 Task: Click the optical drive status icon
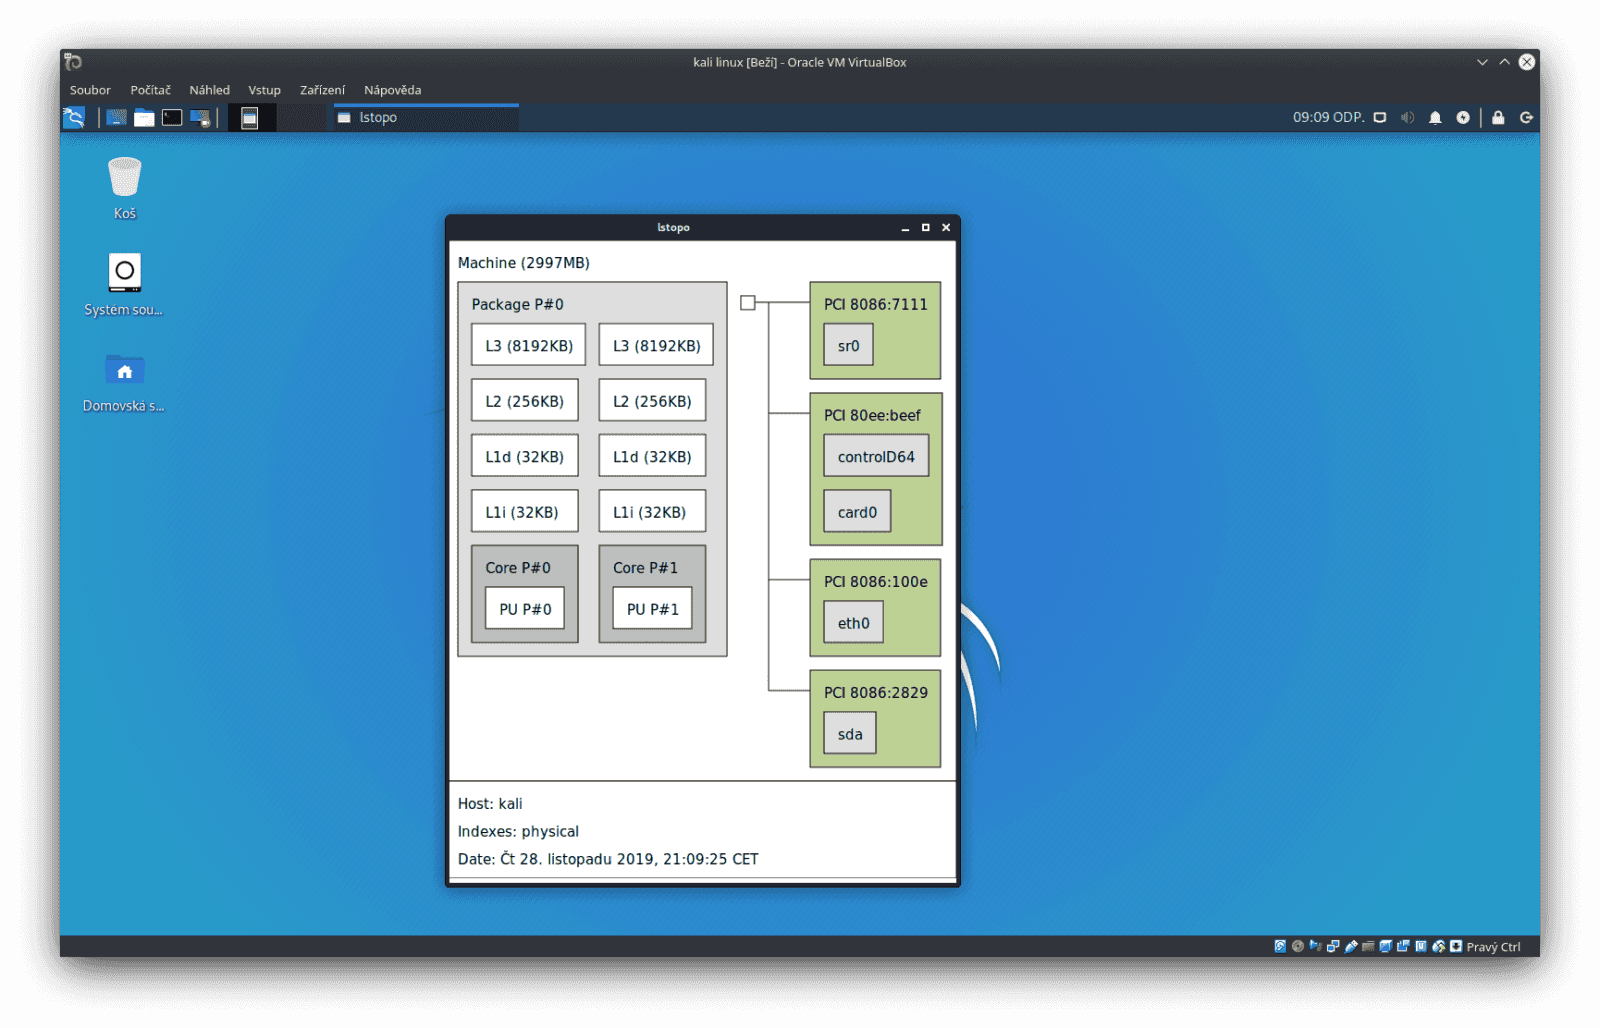1296,946
